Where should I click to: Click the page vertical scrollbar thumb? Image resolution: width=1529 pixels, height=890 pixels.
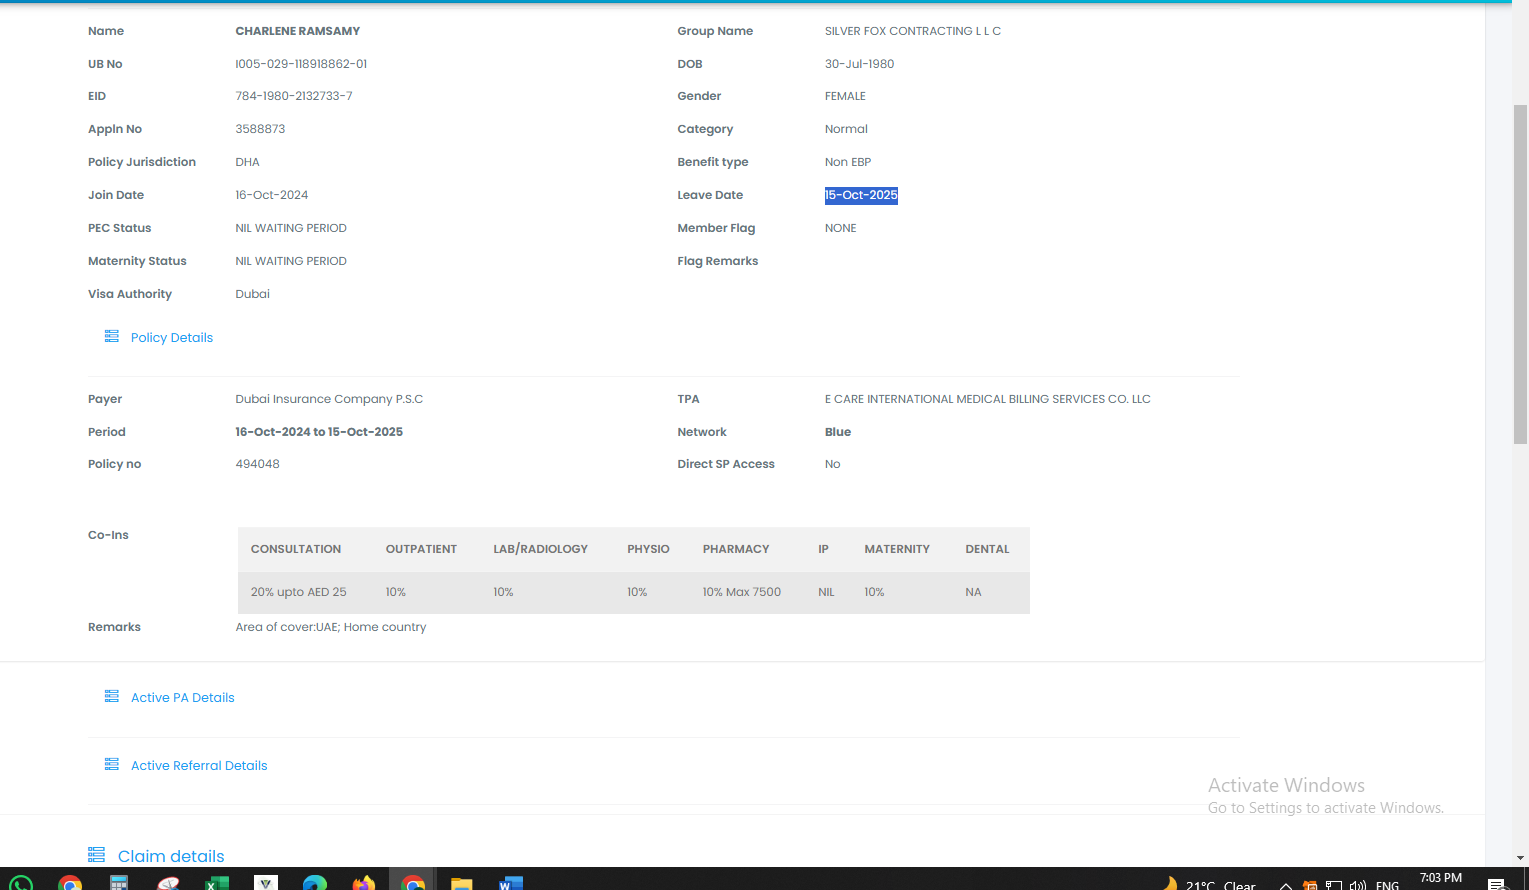pos(1520,272)
